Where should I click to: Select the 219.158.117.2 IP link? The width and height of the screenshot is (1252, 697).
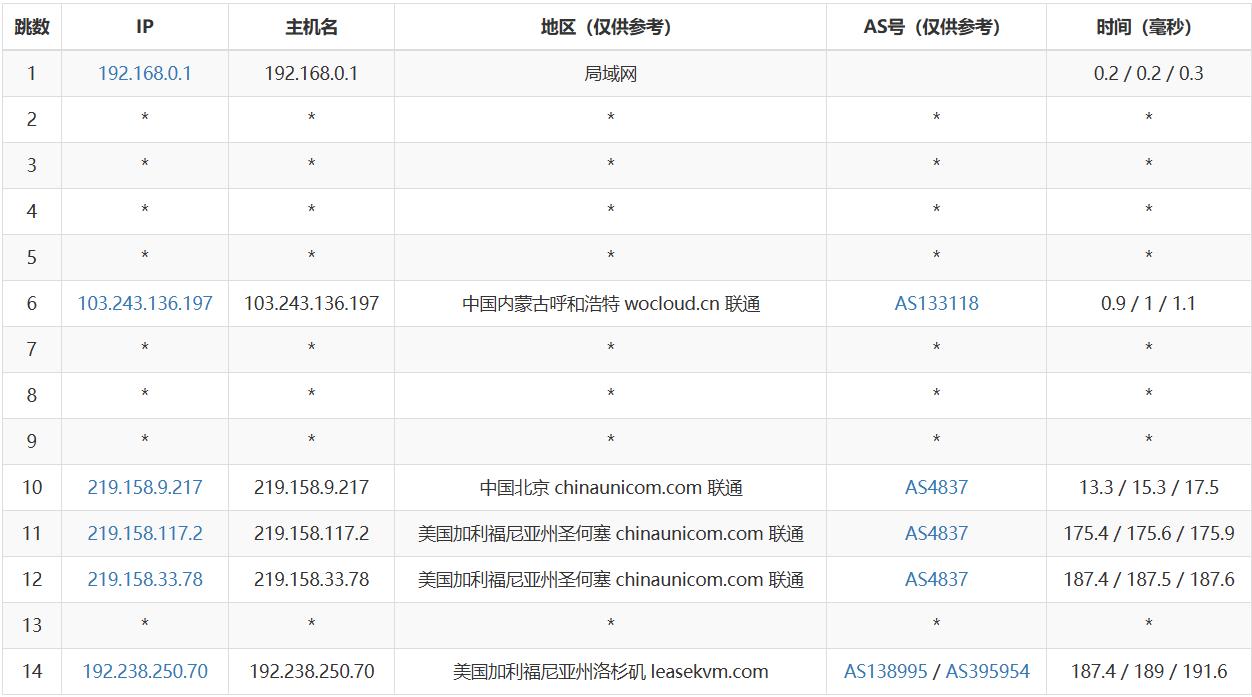point(144,534)
